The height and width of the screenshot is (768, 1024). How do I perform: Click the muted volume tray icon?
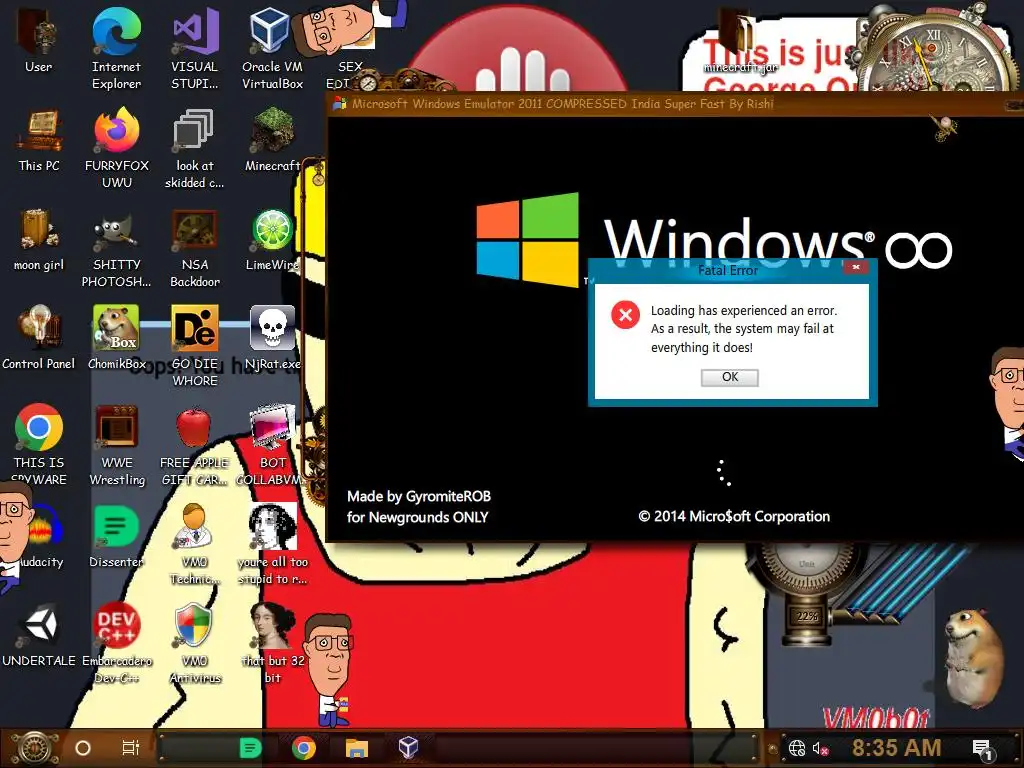pyautogui.click(x=820, y=748)
